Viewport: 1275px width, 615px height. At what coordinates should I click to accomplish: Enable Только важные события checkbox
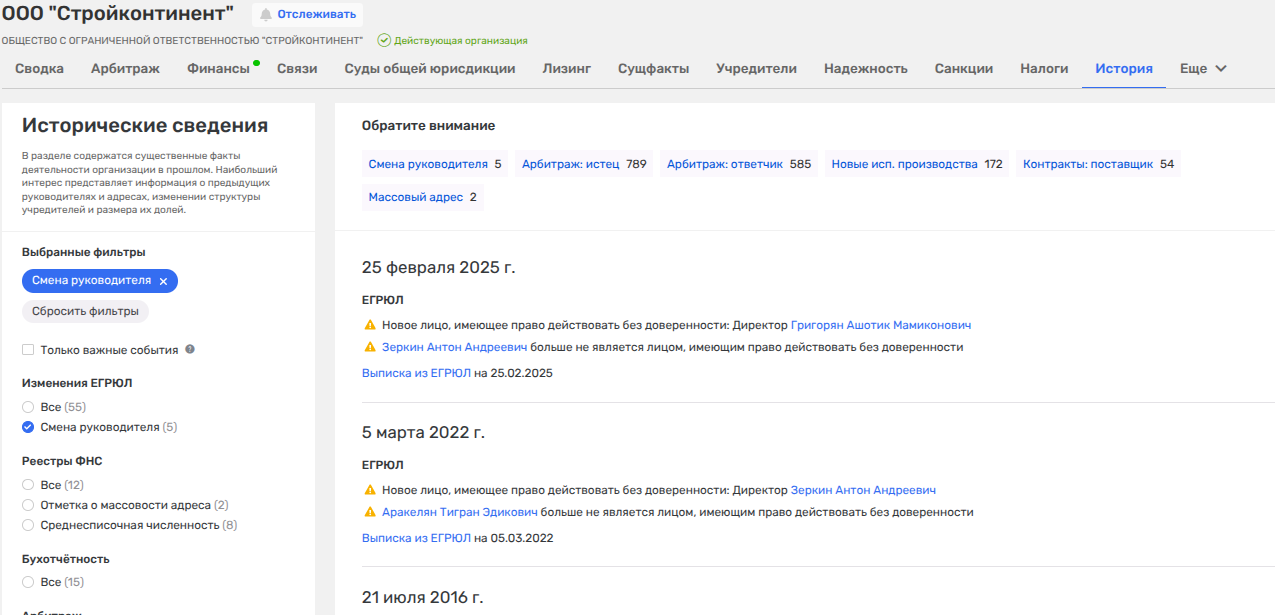28,351
